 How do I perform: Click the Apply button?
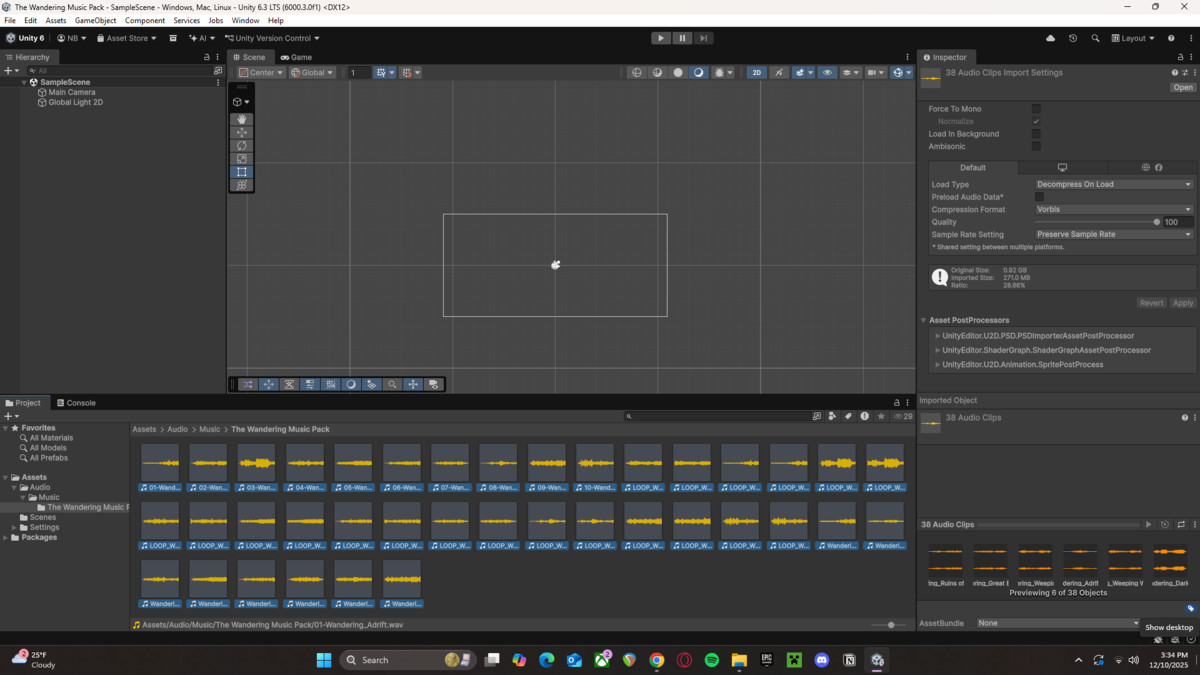pyautogui.click(x=1183, y=303)
